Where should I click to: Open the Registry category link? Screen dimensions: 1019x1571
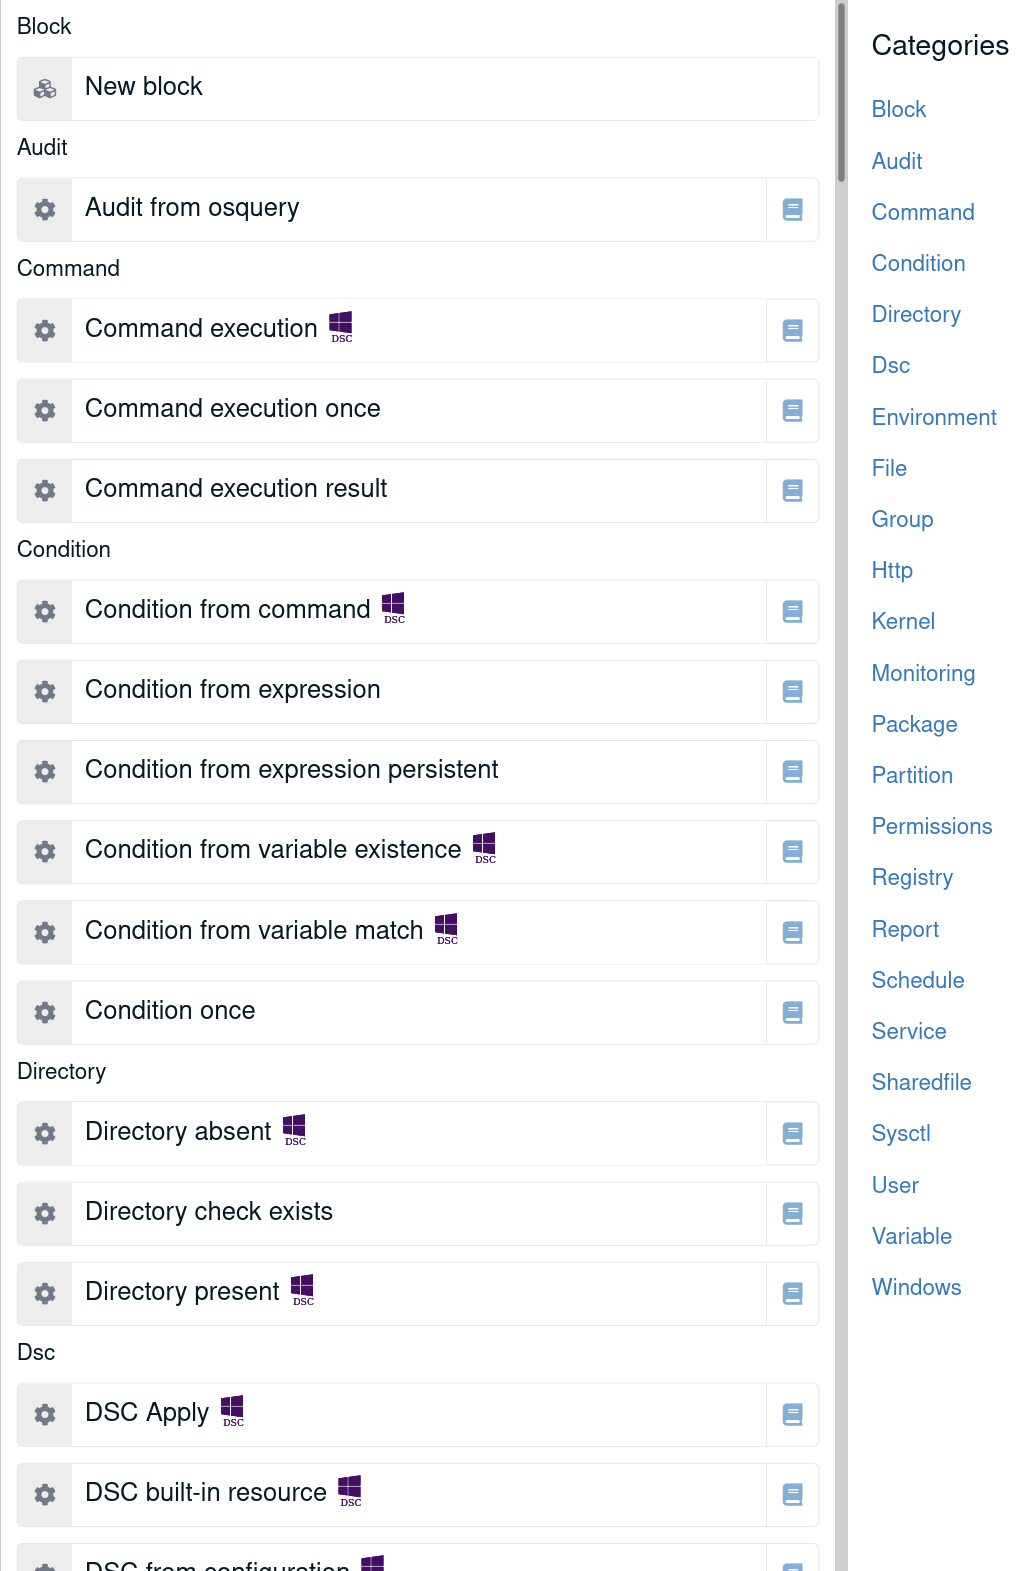point(912,877)
